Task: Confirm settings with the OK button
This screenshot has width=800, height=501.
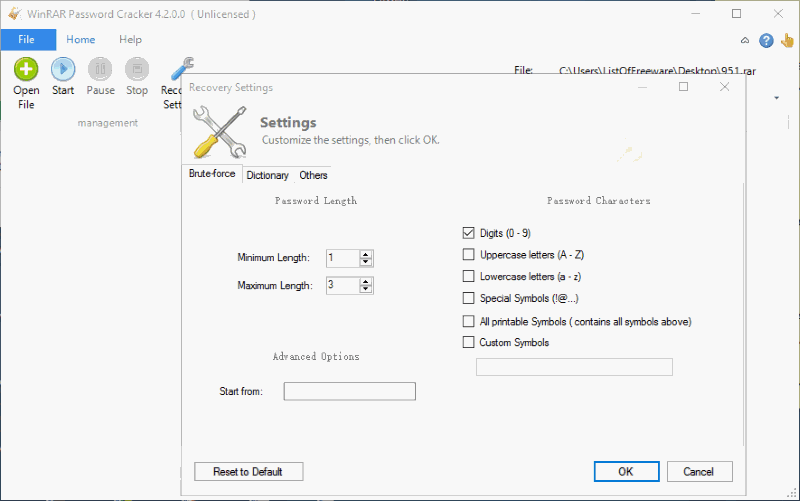Action: [x=626, y=471]
